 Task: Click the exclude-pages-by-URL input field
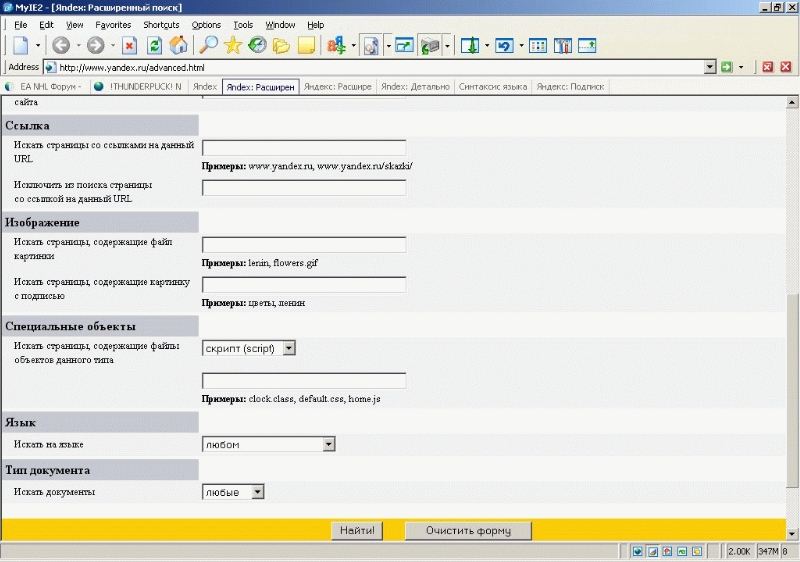304,187
